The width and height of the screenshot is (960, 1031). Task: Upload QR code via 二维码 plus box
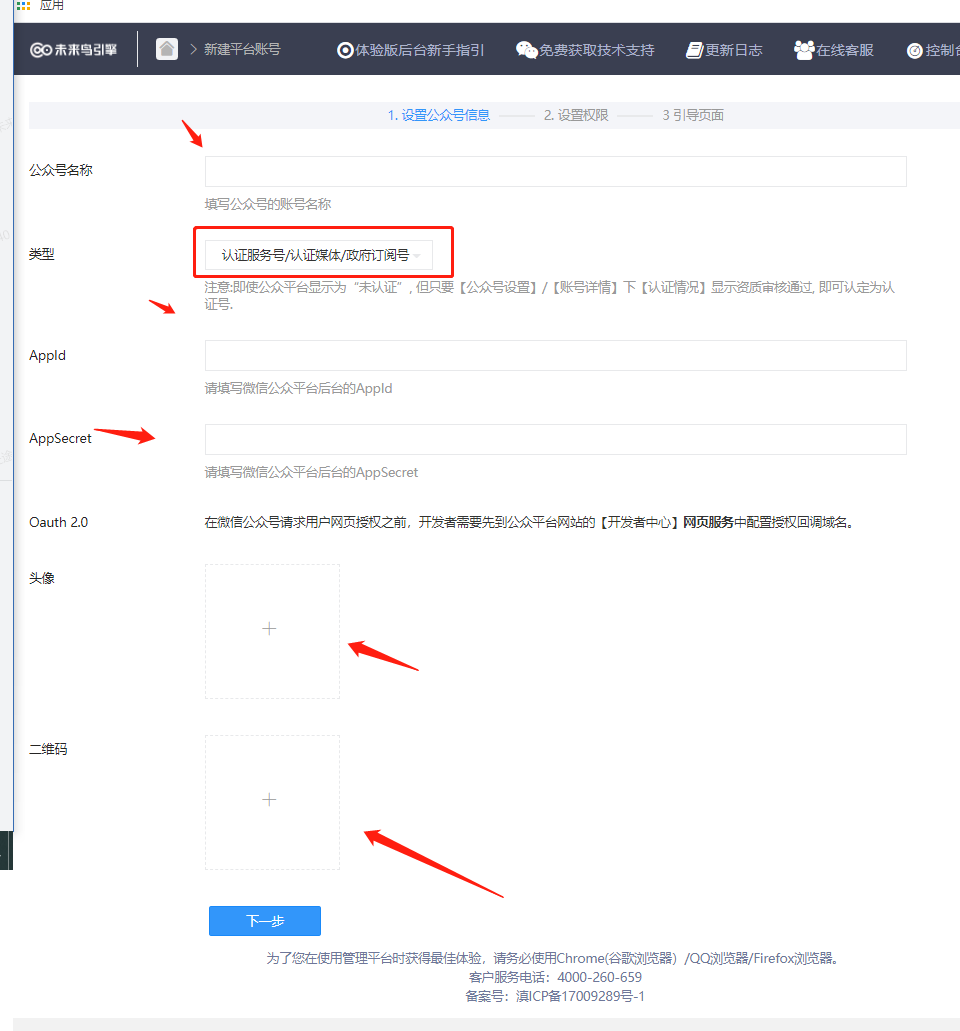tap(272, 802)
